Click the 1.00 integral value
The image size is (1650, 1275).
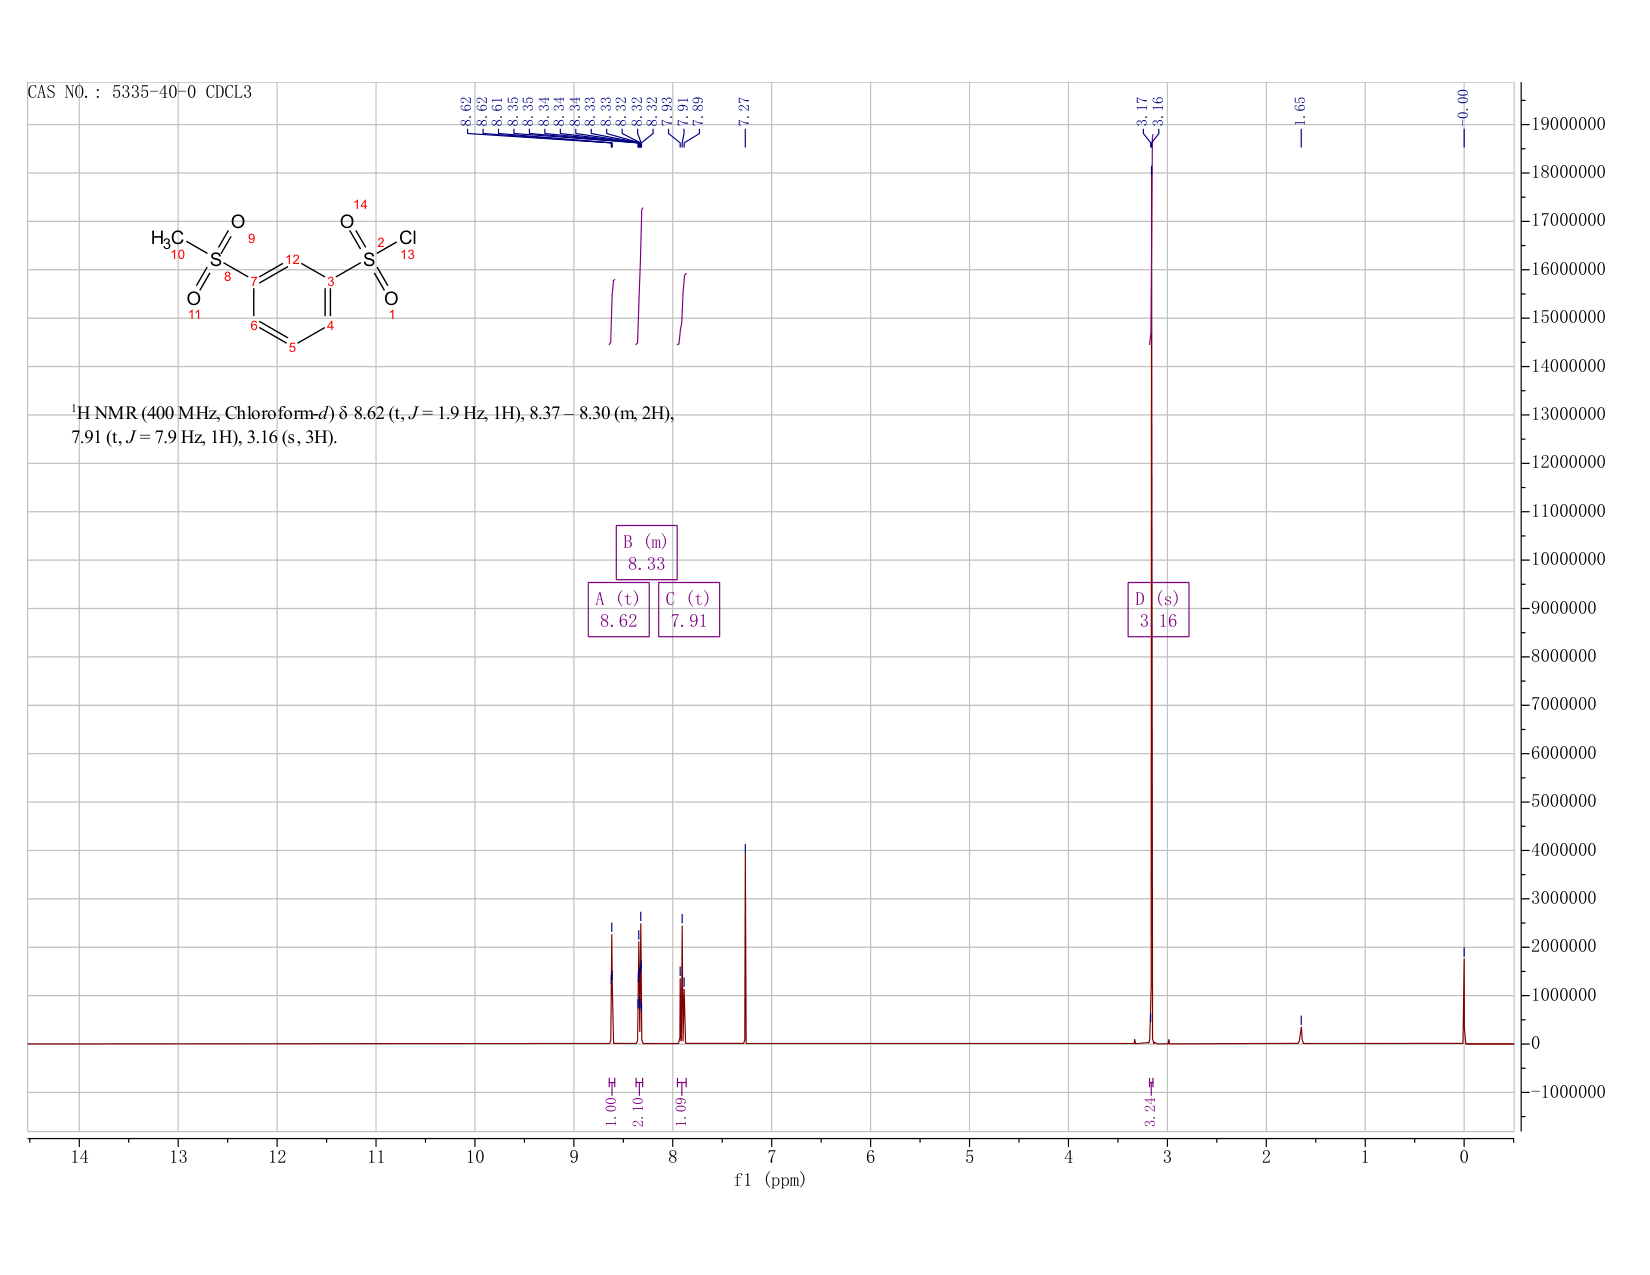(611, 1111)
